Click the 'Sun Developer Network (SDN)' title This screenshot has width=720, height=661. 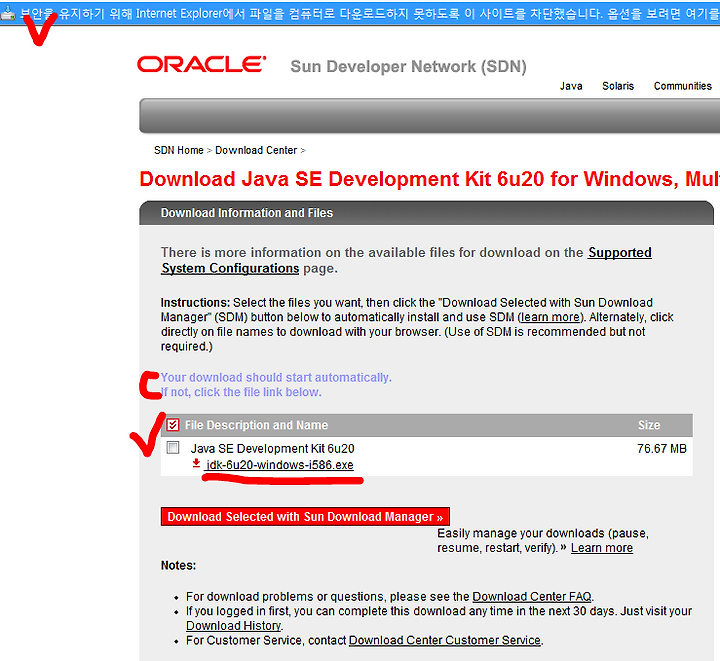coord(408,67)
